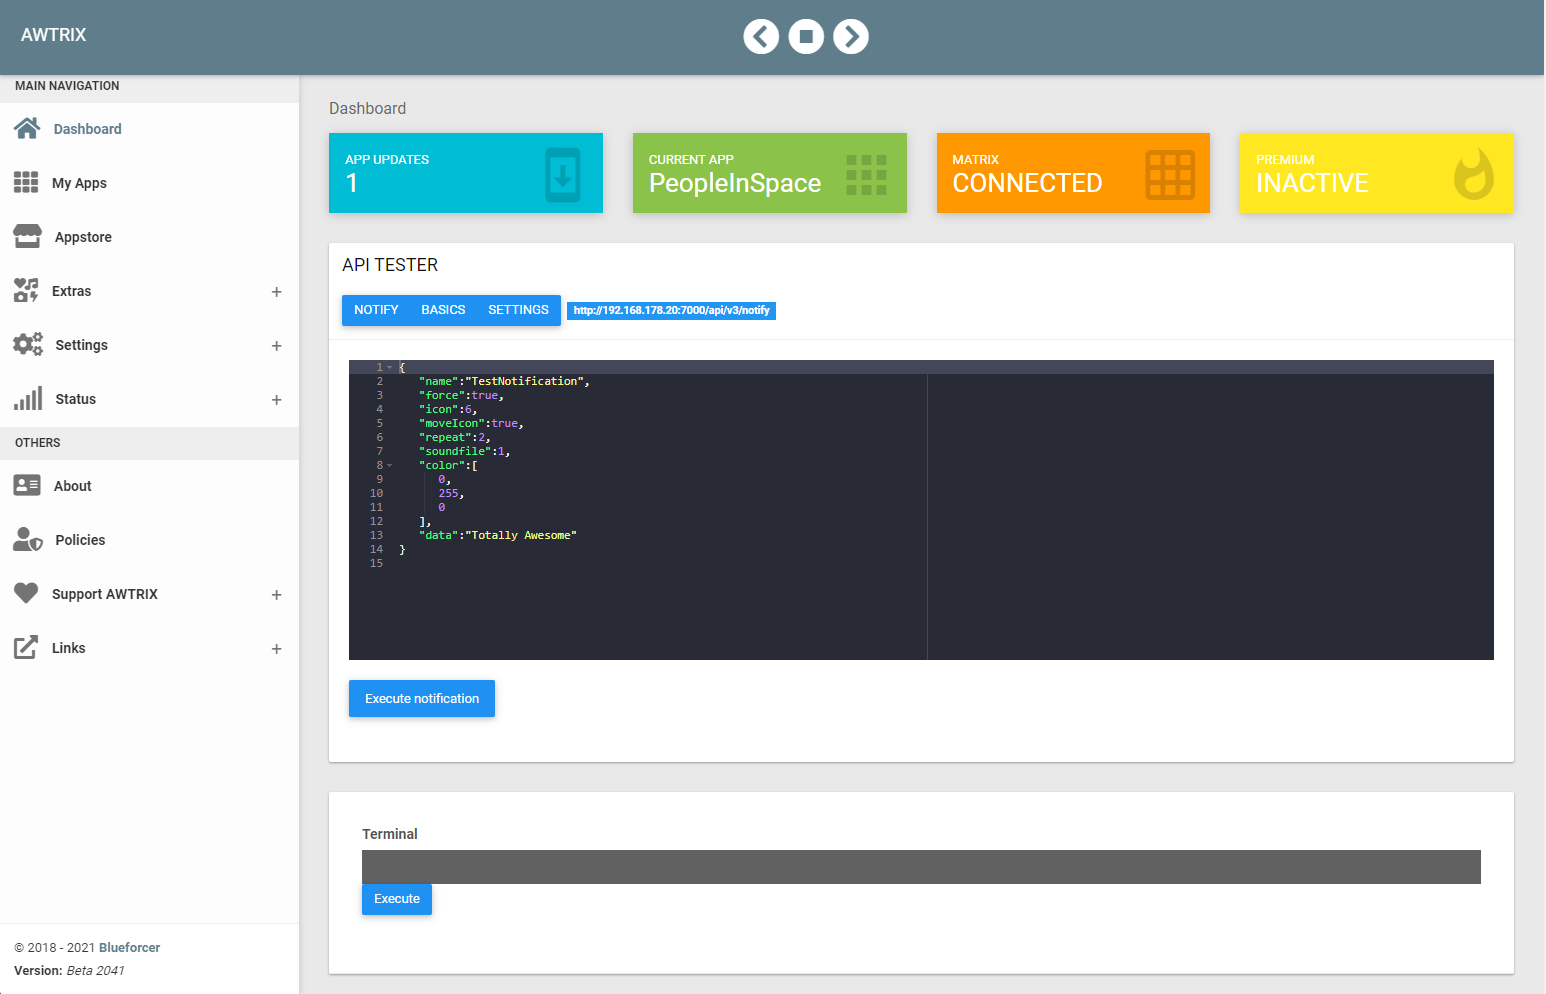Click the "force" key in editor
This screenshot has width=1546, height=994.
coord(442,396)
